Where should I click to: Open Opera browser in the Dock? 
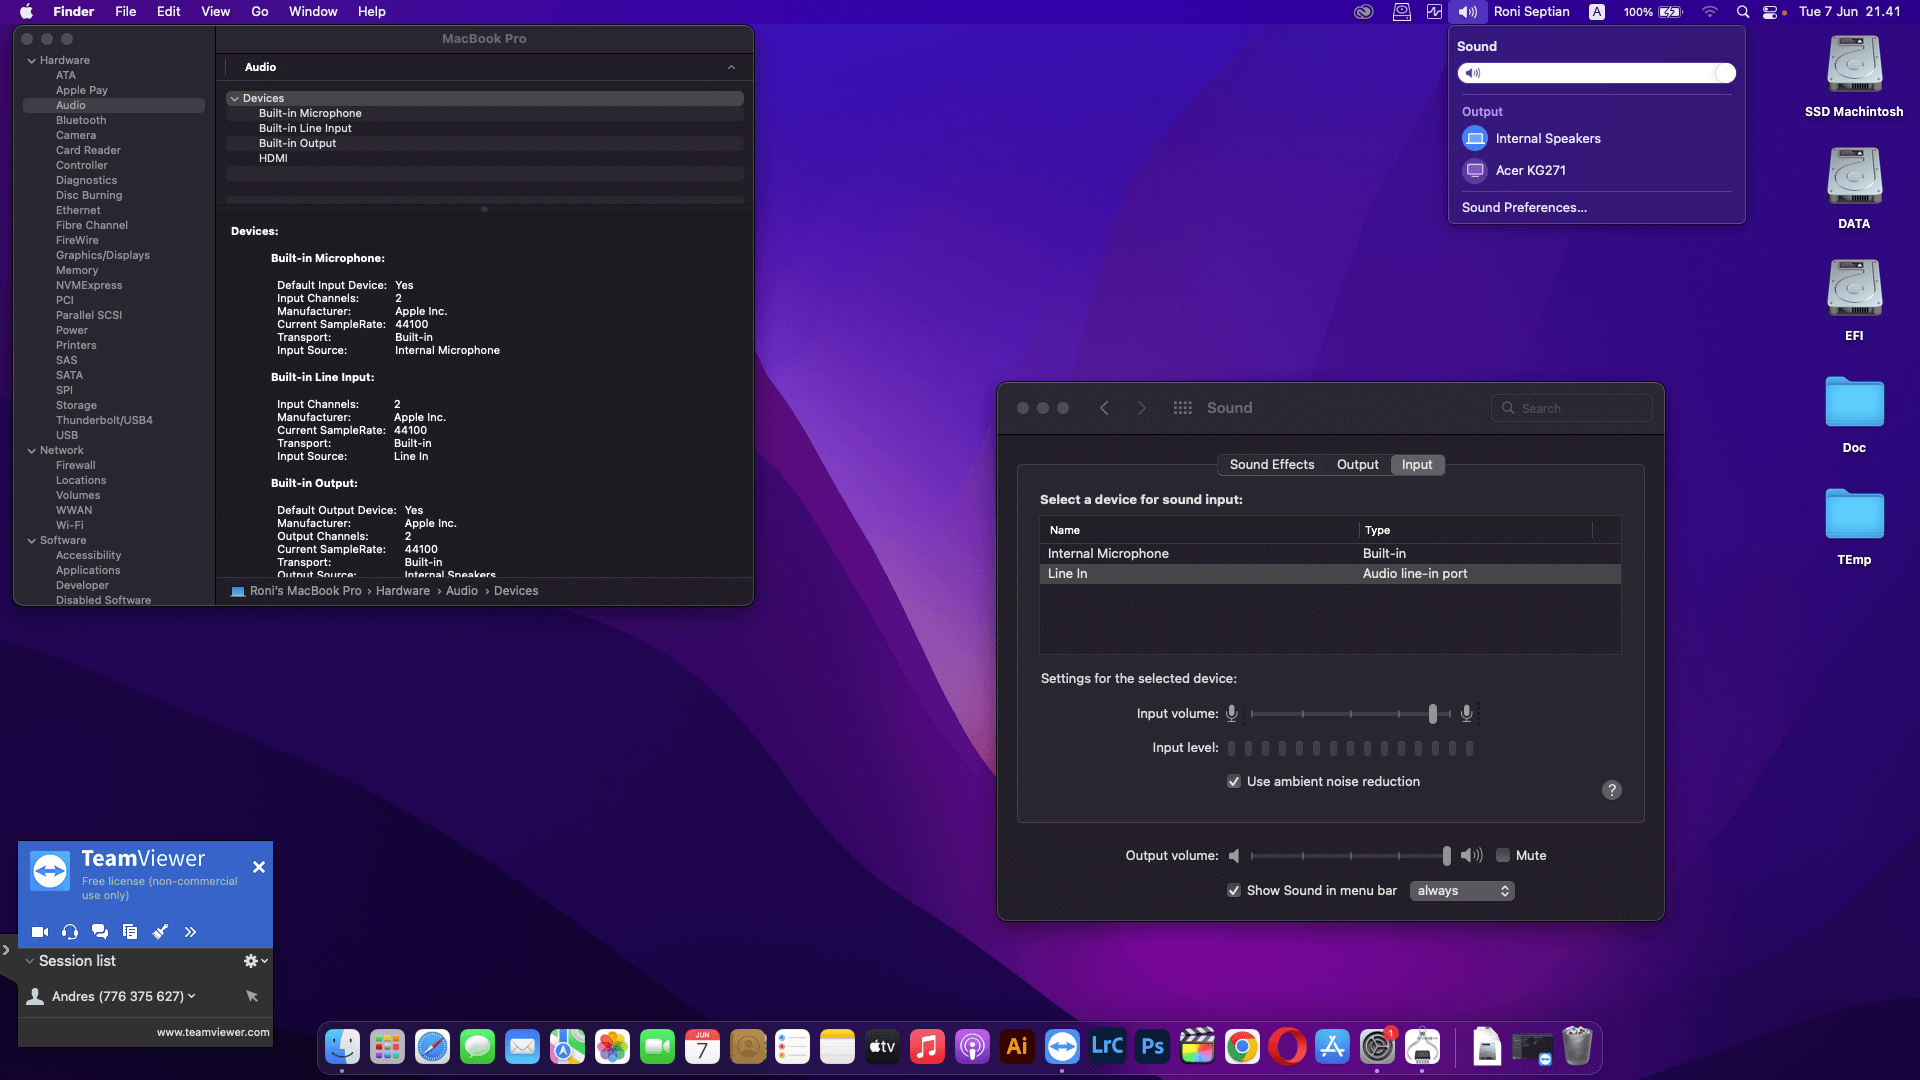1287,1047
